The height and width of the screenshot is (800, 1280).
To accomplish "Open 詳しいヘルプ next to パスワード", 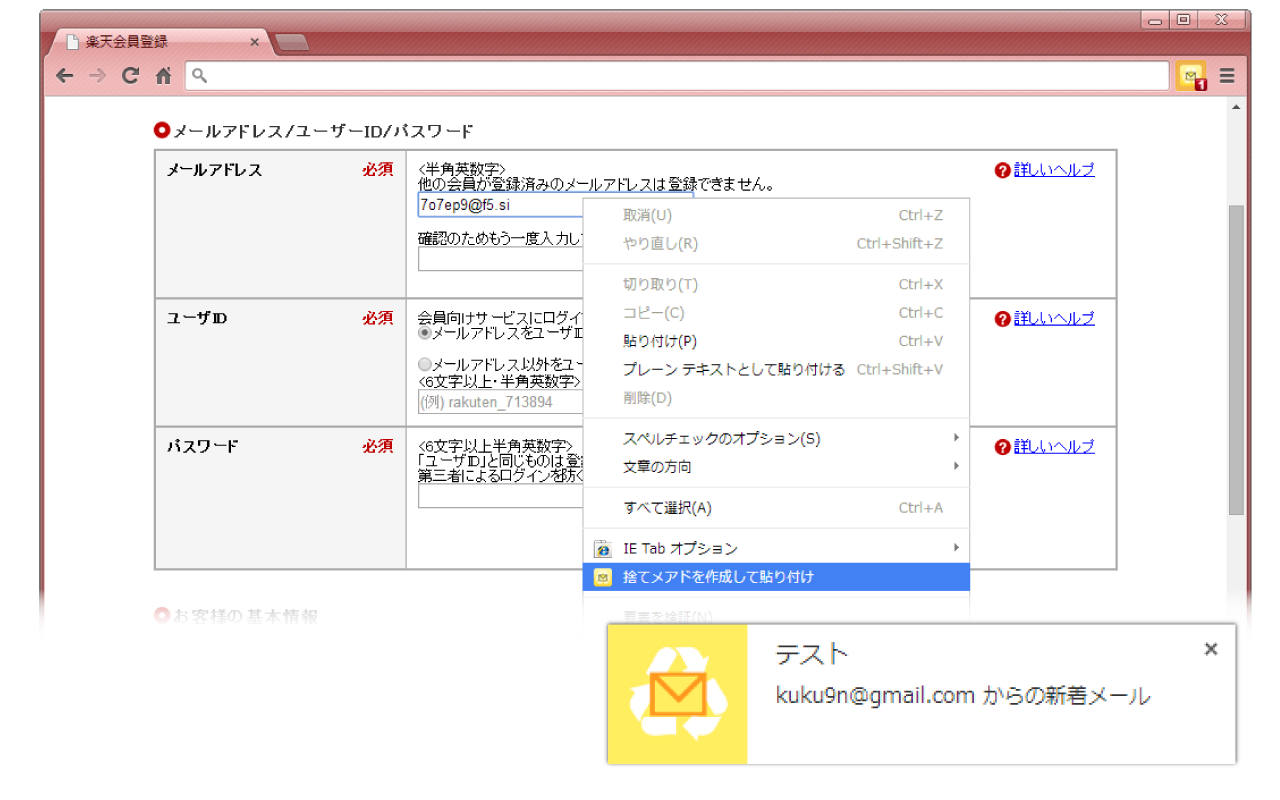I will coord(1053,446).
